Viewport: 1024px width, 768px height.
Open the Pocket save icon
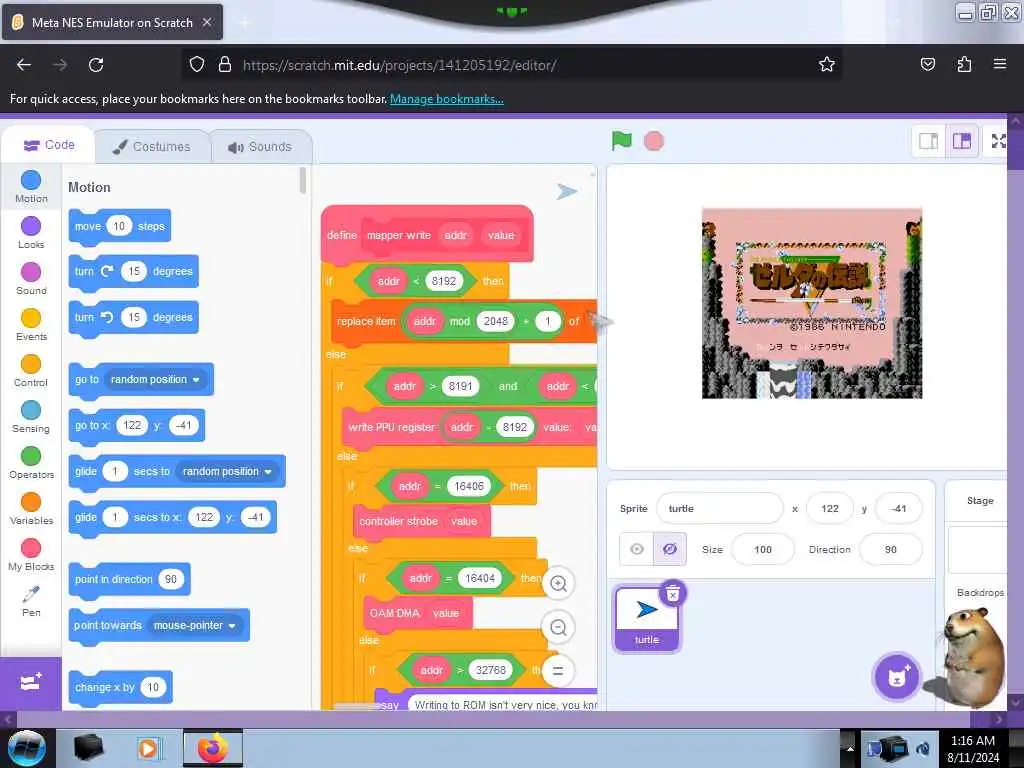(x=927, y=64)
